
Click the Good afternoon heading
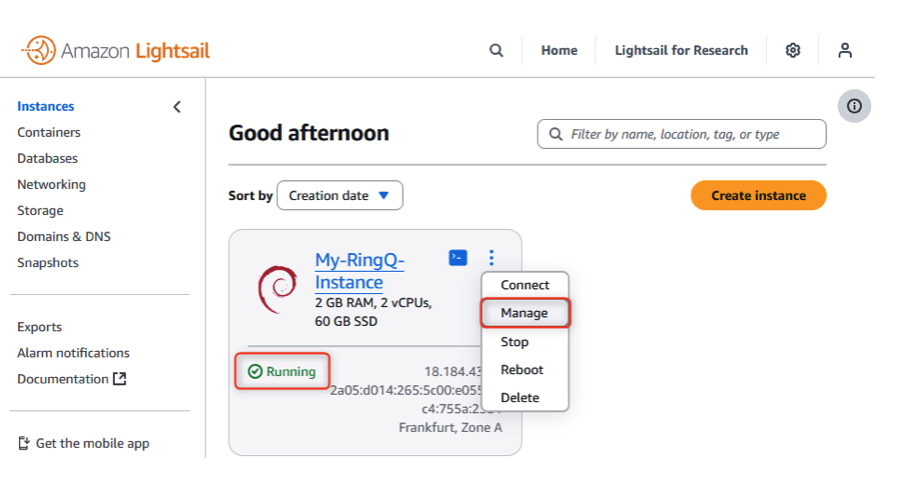coord(309,133)
